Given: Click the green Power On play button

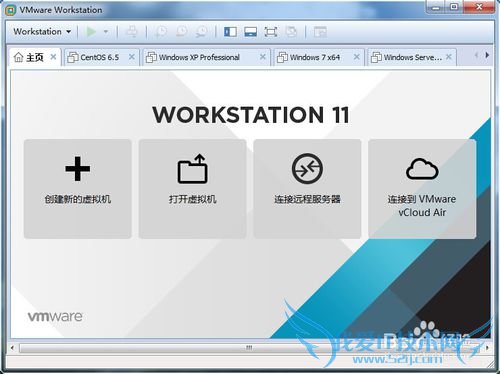Looking at the screenshot, I should click(x=91, y=32).
